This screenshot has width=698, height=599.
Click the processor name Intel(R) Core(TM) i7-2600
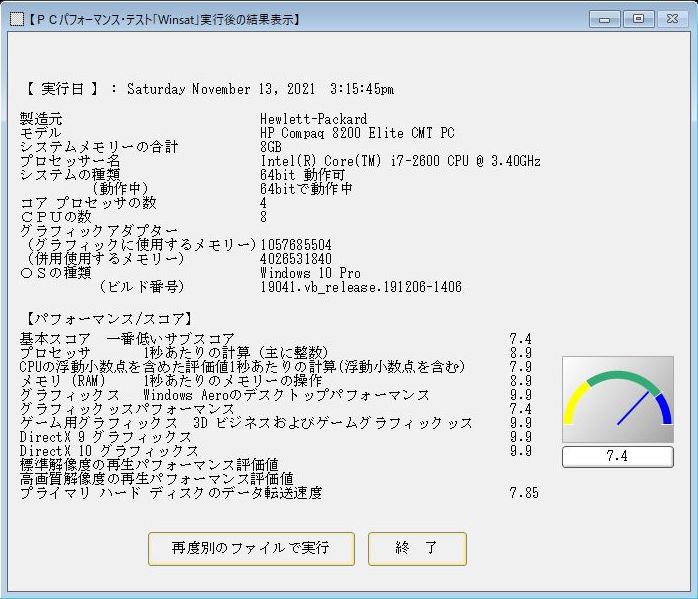coord(350,161)
